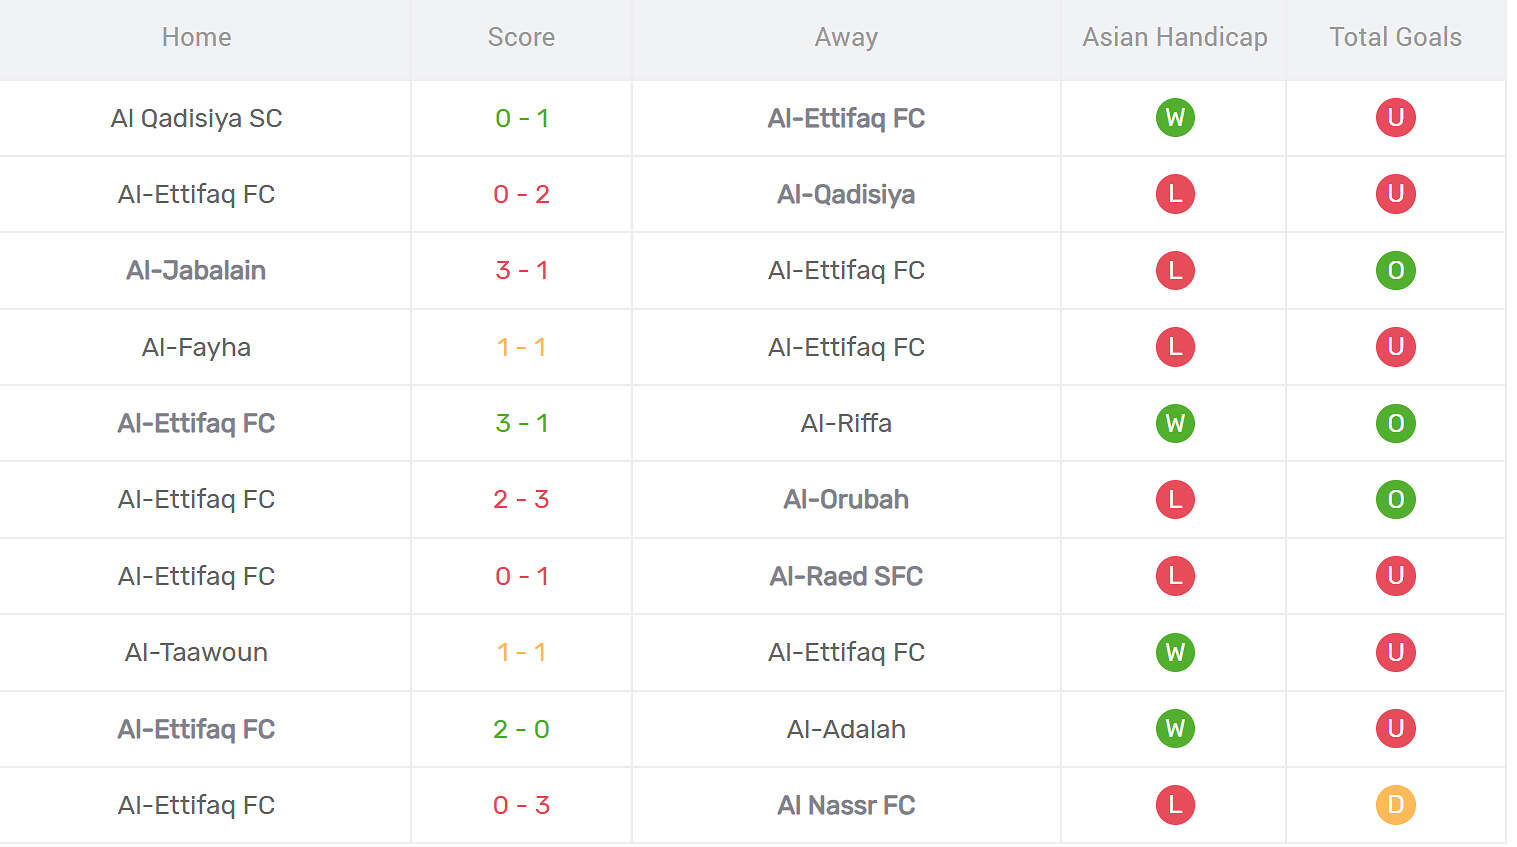
Task: Open the Al-Orubah team link
Action: [x=846, y=499]
